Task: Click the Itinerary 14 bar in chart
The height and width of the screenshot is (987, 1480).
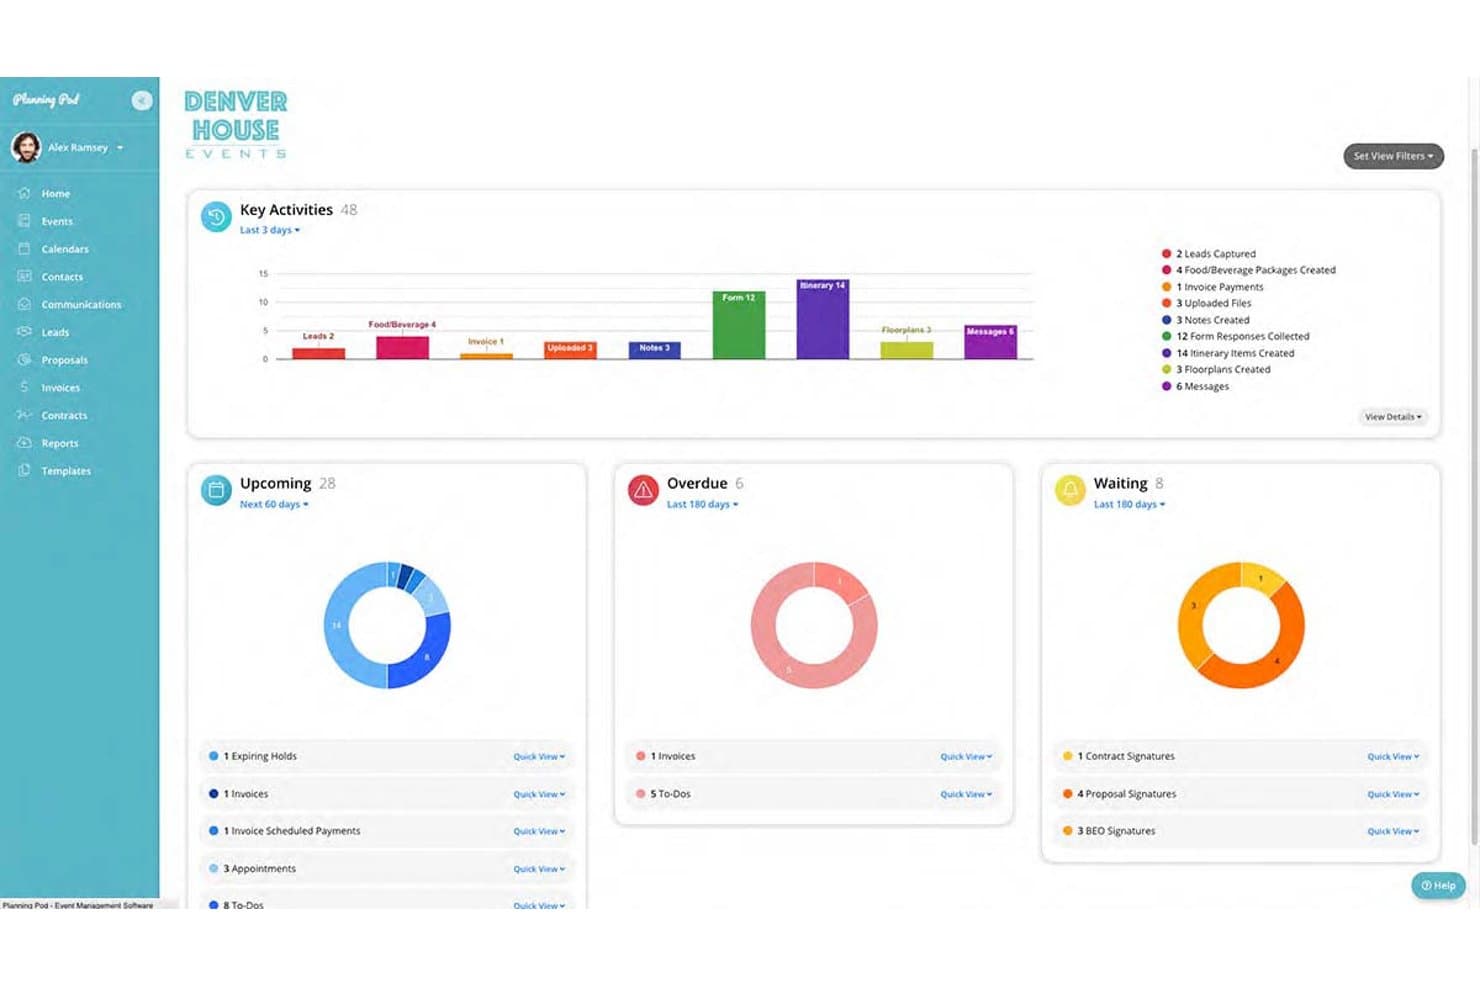Action: 822,318
